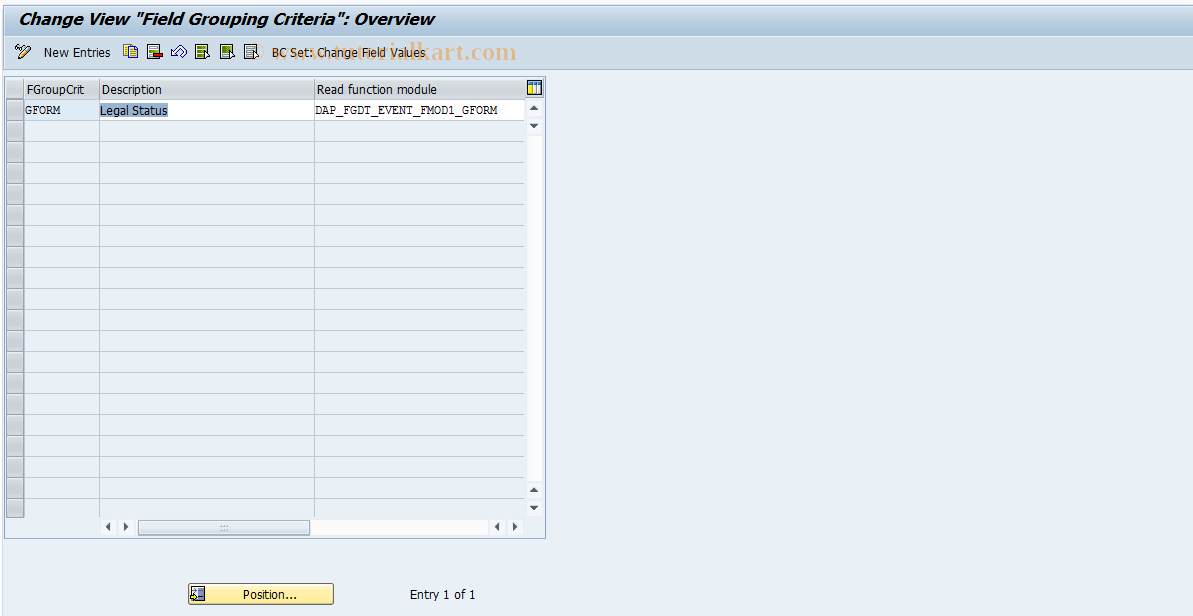Image resolution: width=1193 pixels, height=616 pixels.
Task: Click bottom-most vertical scroll down arrow
Action: pyautogui.click(x=534, y=507)
